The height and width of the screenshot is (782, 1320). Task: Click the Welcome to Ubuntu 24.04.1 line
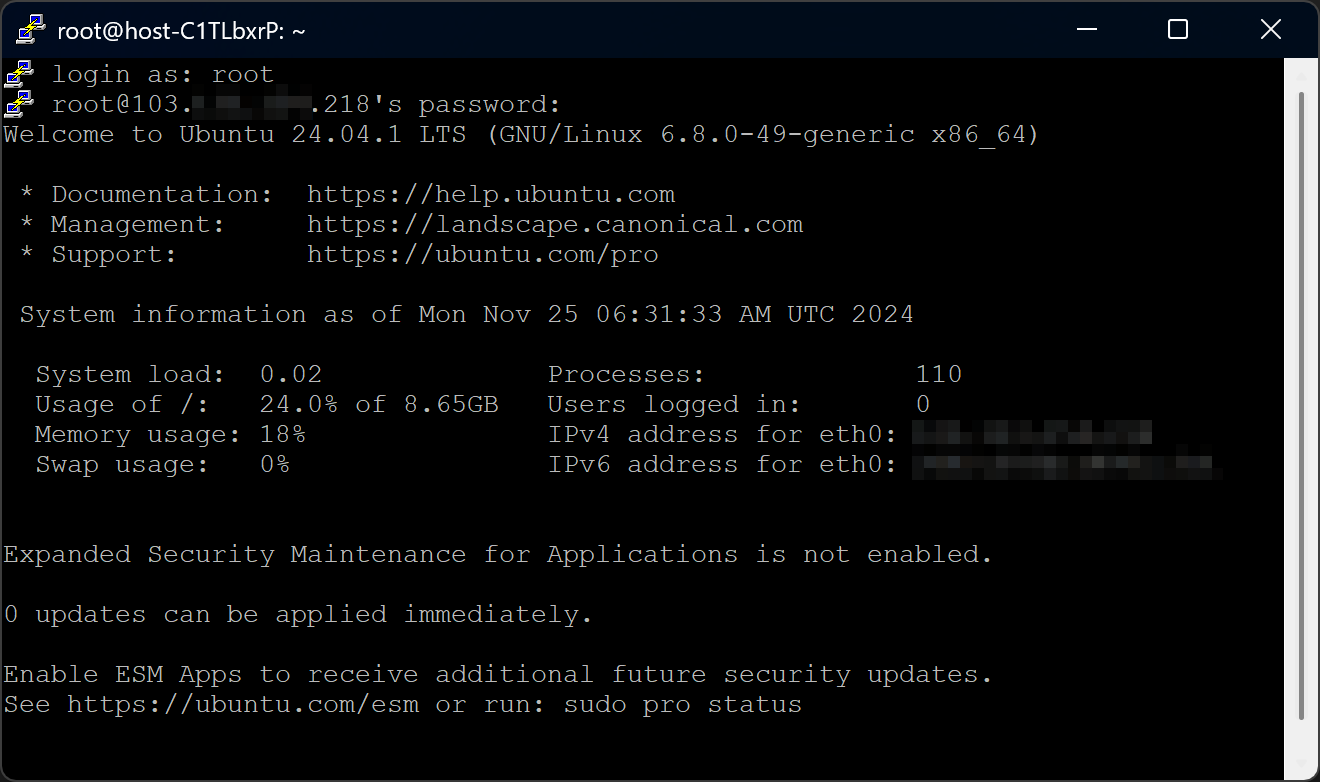coord(521,134)
